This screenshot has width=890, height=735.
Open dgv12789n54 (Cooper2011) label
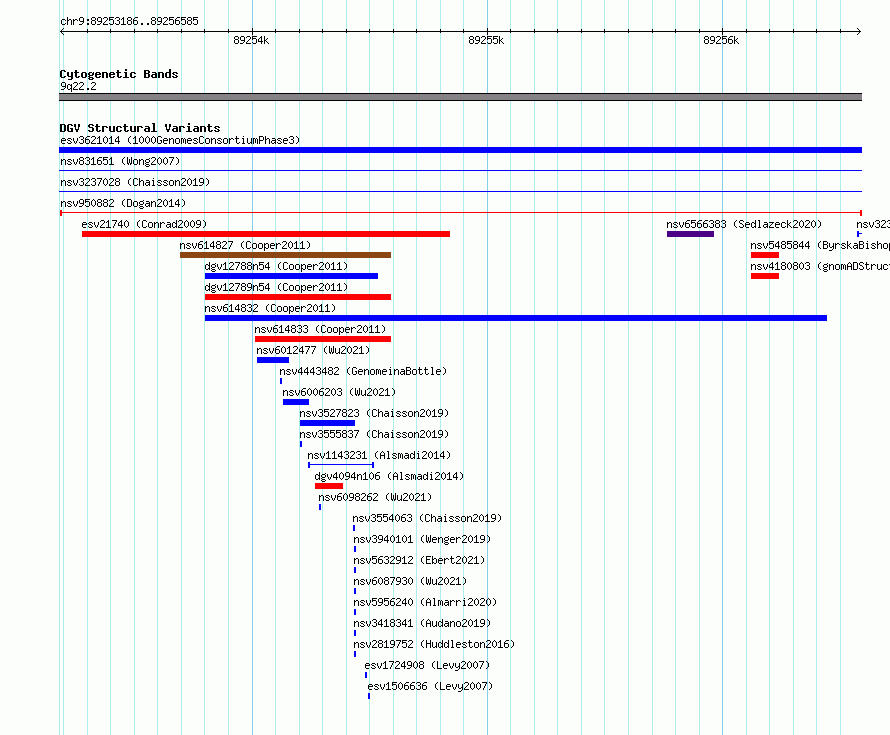276,287
